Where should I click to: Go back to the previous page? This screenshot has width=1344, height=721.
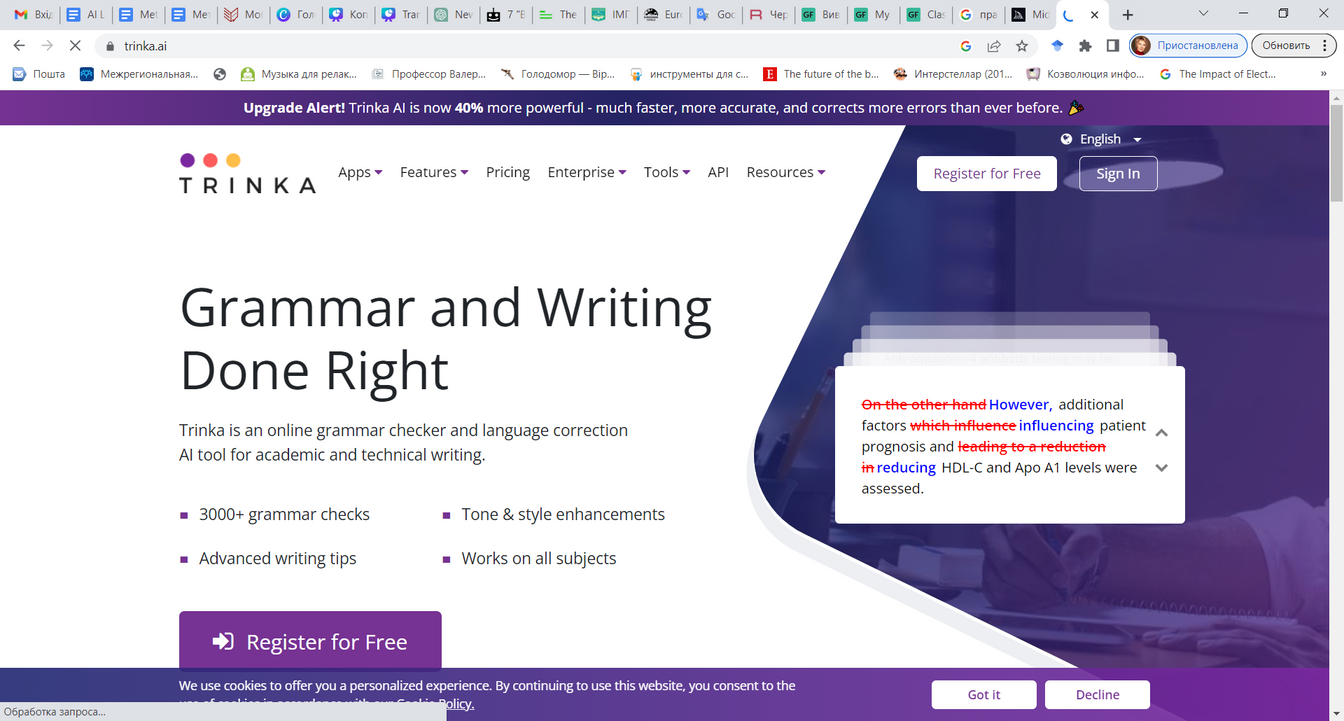tap(19, 46)
